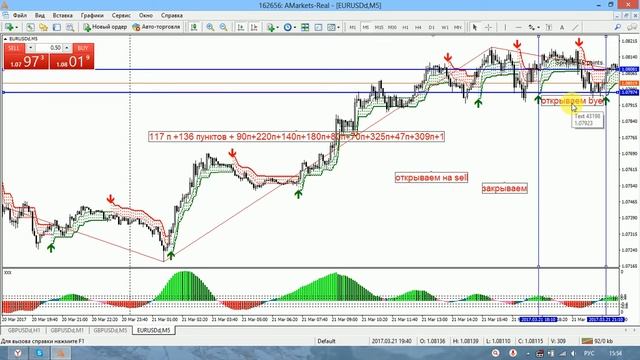The image size is (640, 360).
Task: Click the Terminal / Strategy Tester magnifier icon
Action: pos(70,27)
